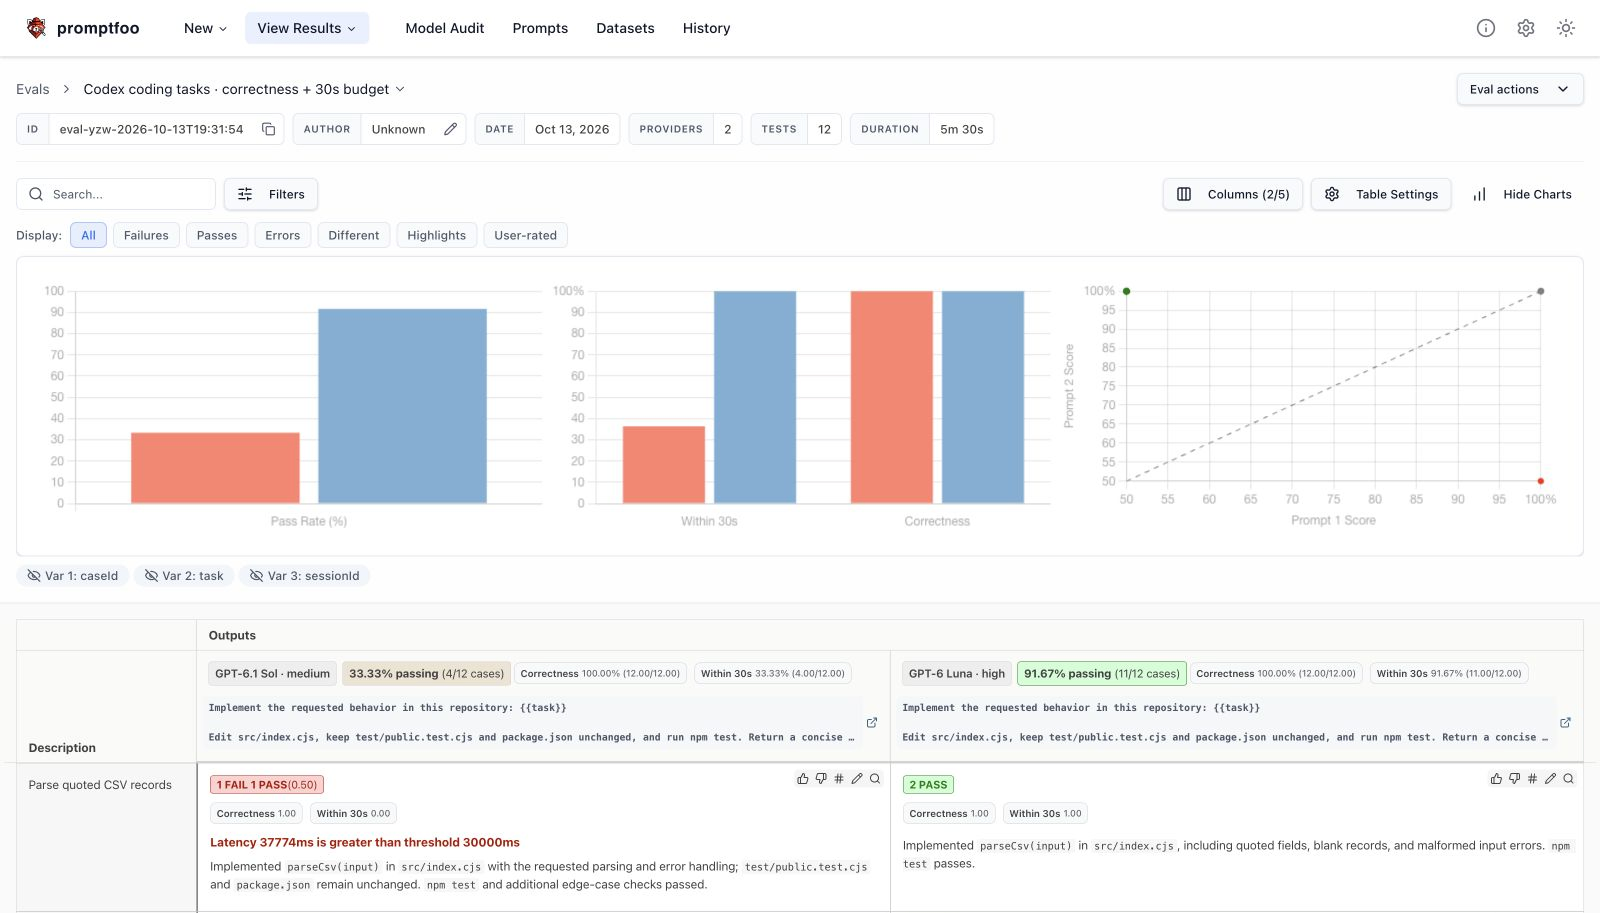This screenshot has height=913, width=1600.
Task: Toggle visibility of Var 2: task
Action: click(184, 576)
